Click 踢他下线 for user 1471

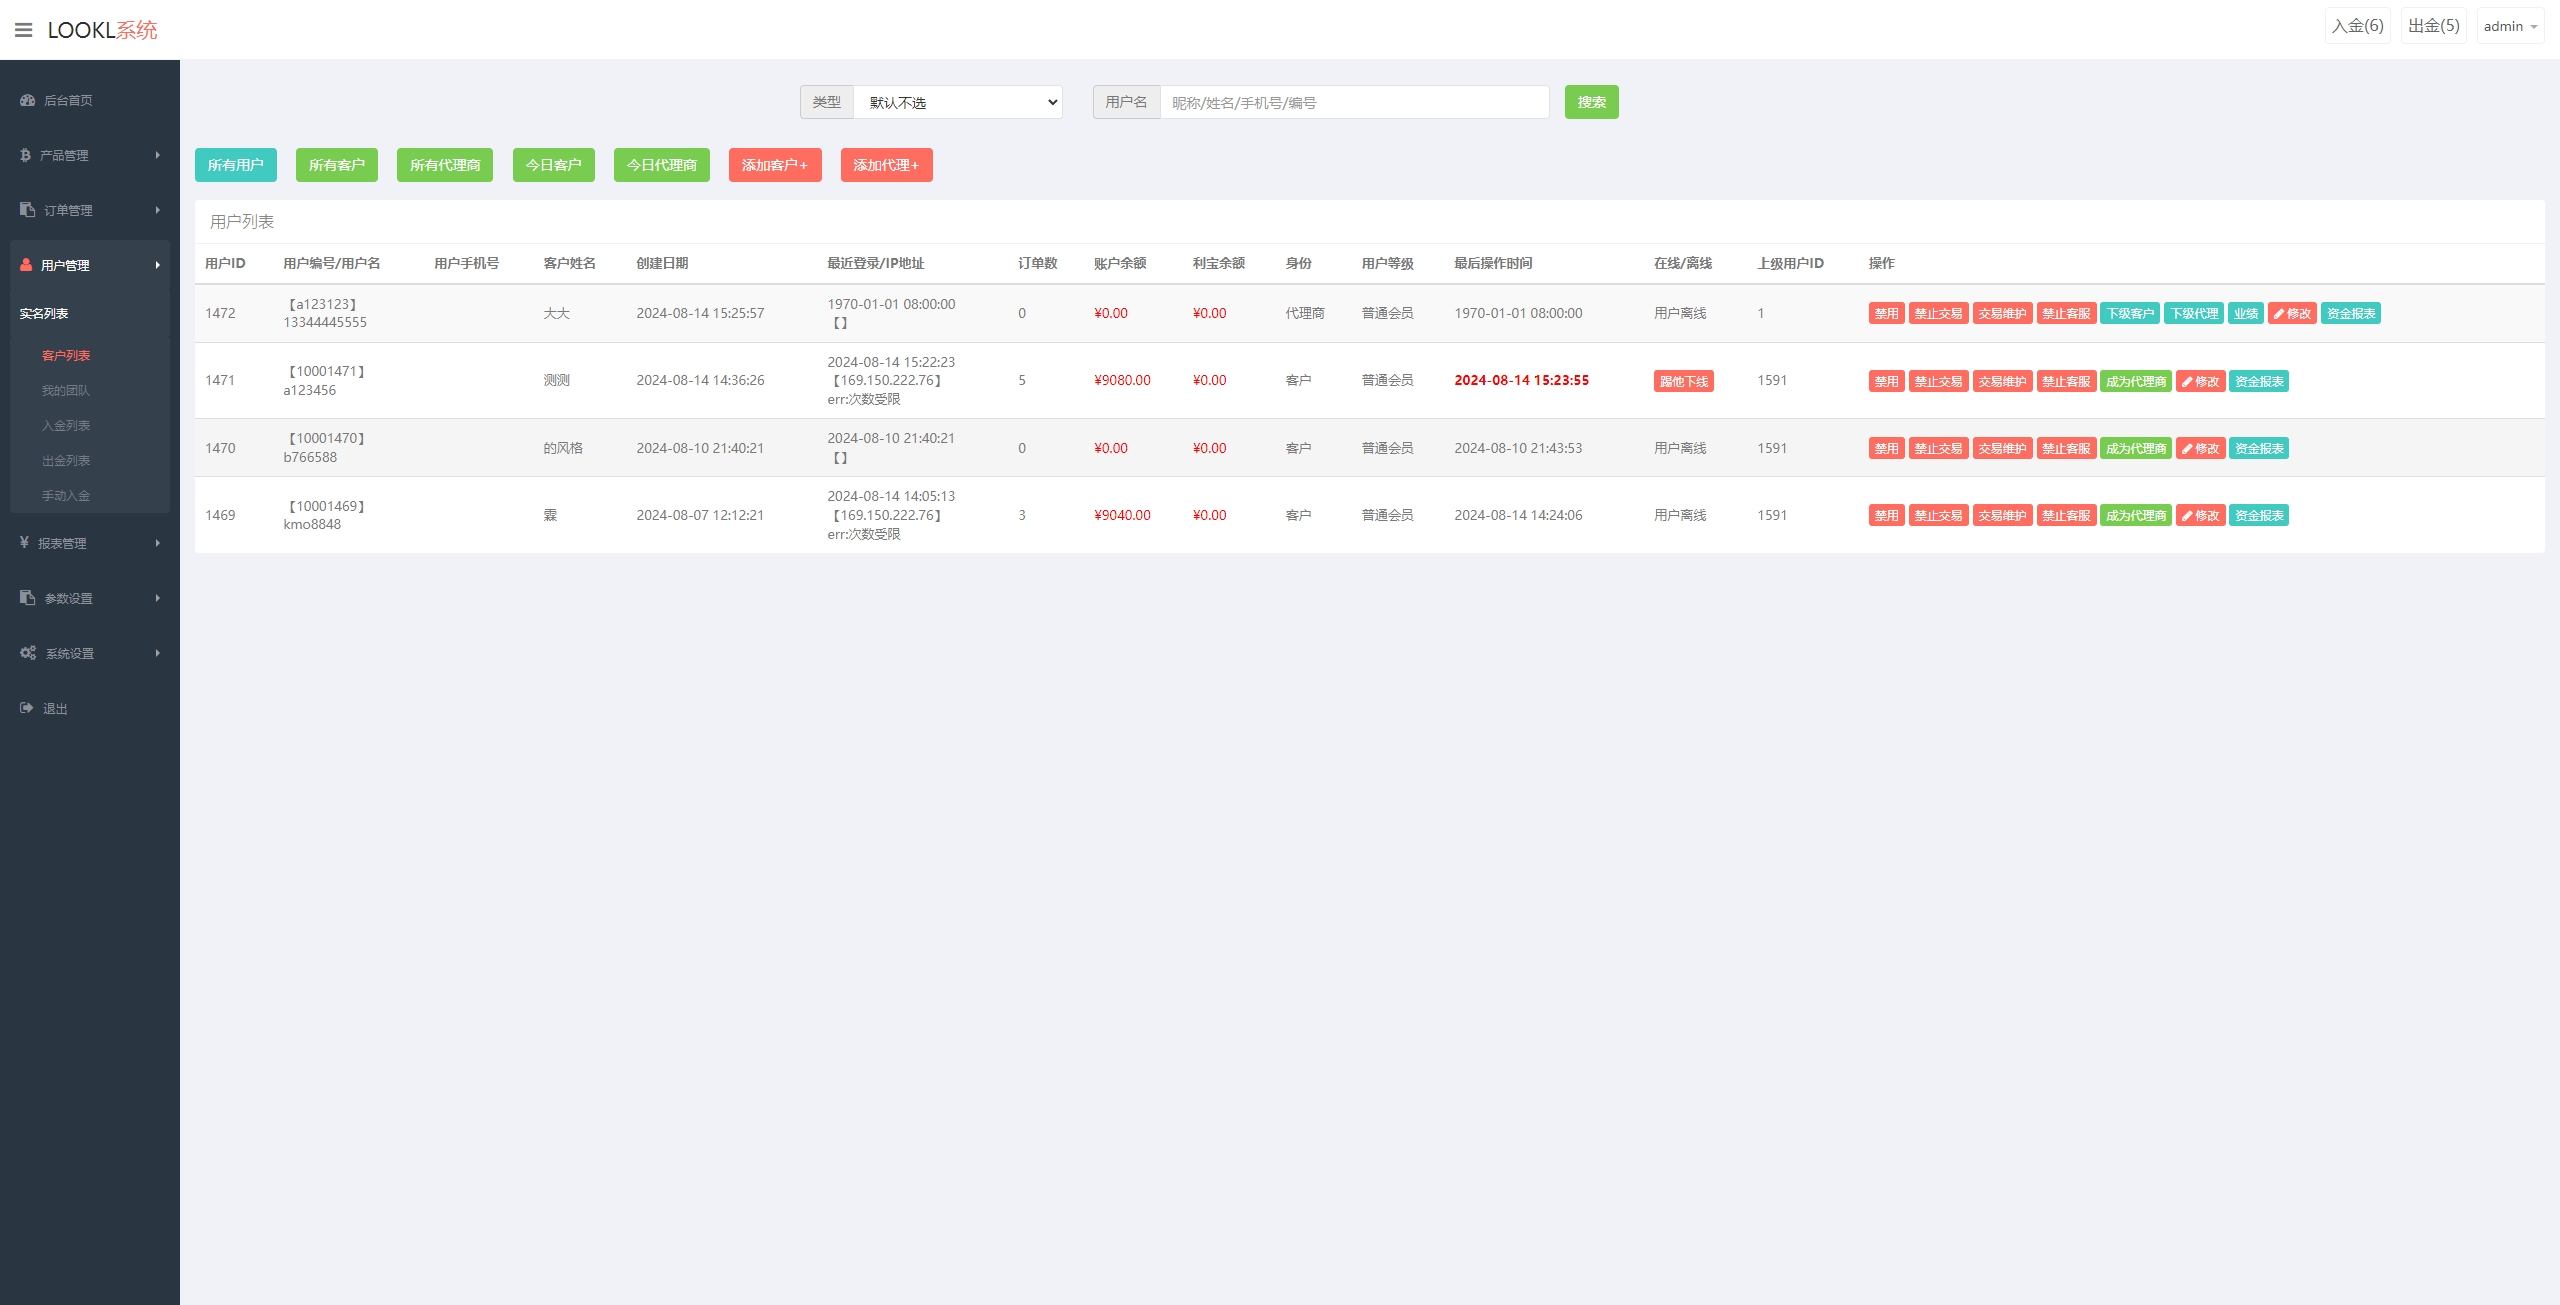click(1683, 381)
